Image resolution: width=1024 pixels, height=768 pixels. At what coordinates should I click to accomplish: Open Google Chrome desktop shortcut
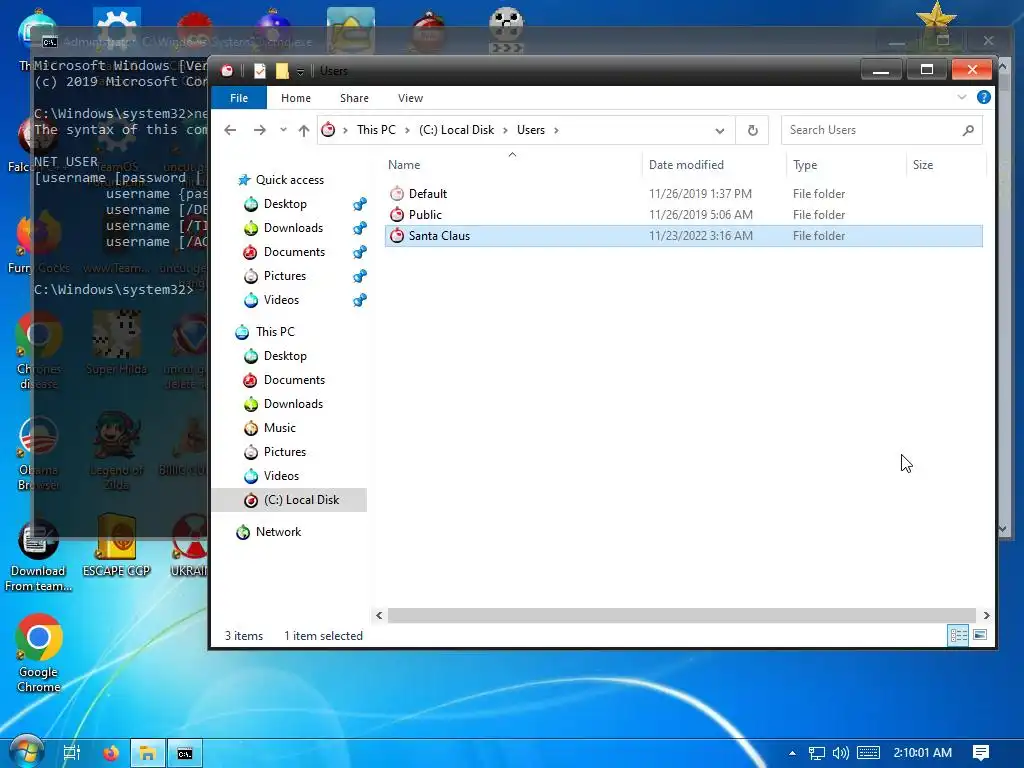(39, 652)
